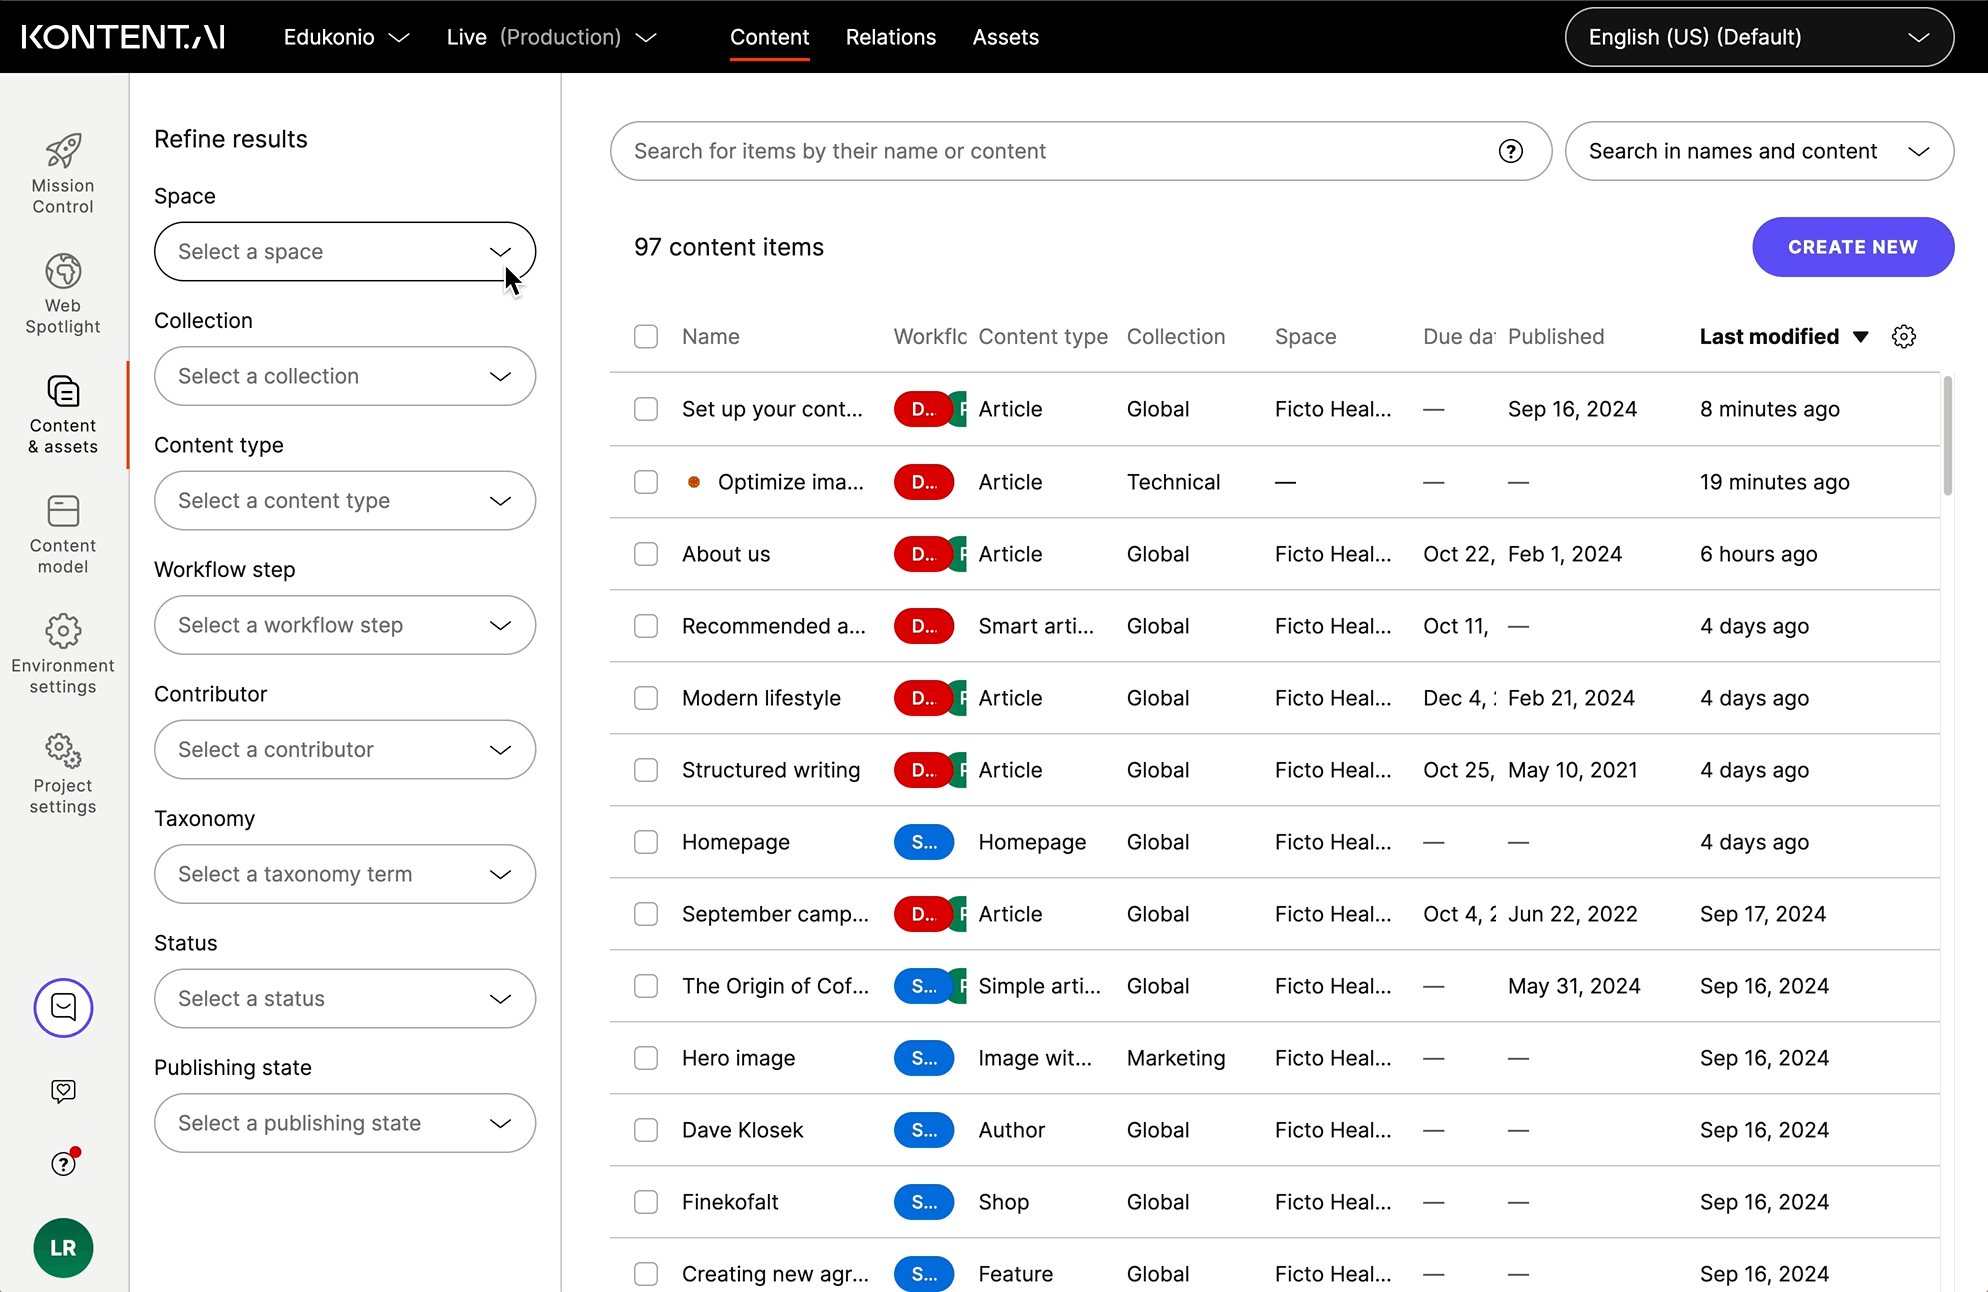Click the LR user avatar
1988x1292 pixels.
tap(63, 1248)
